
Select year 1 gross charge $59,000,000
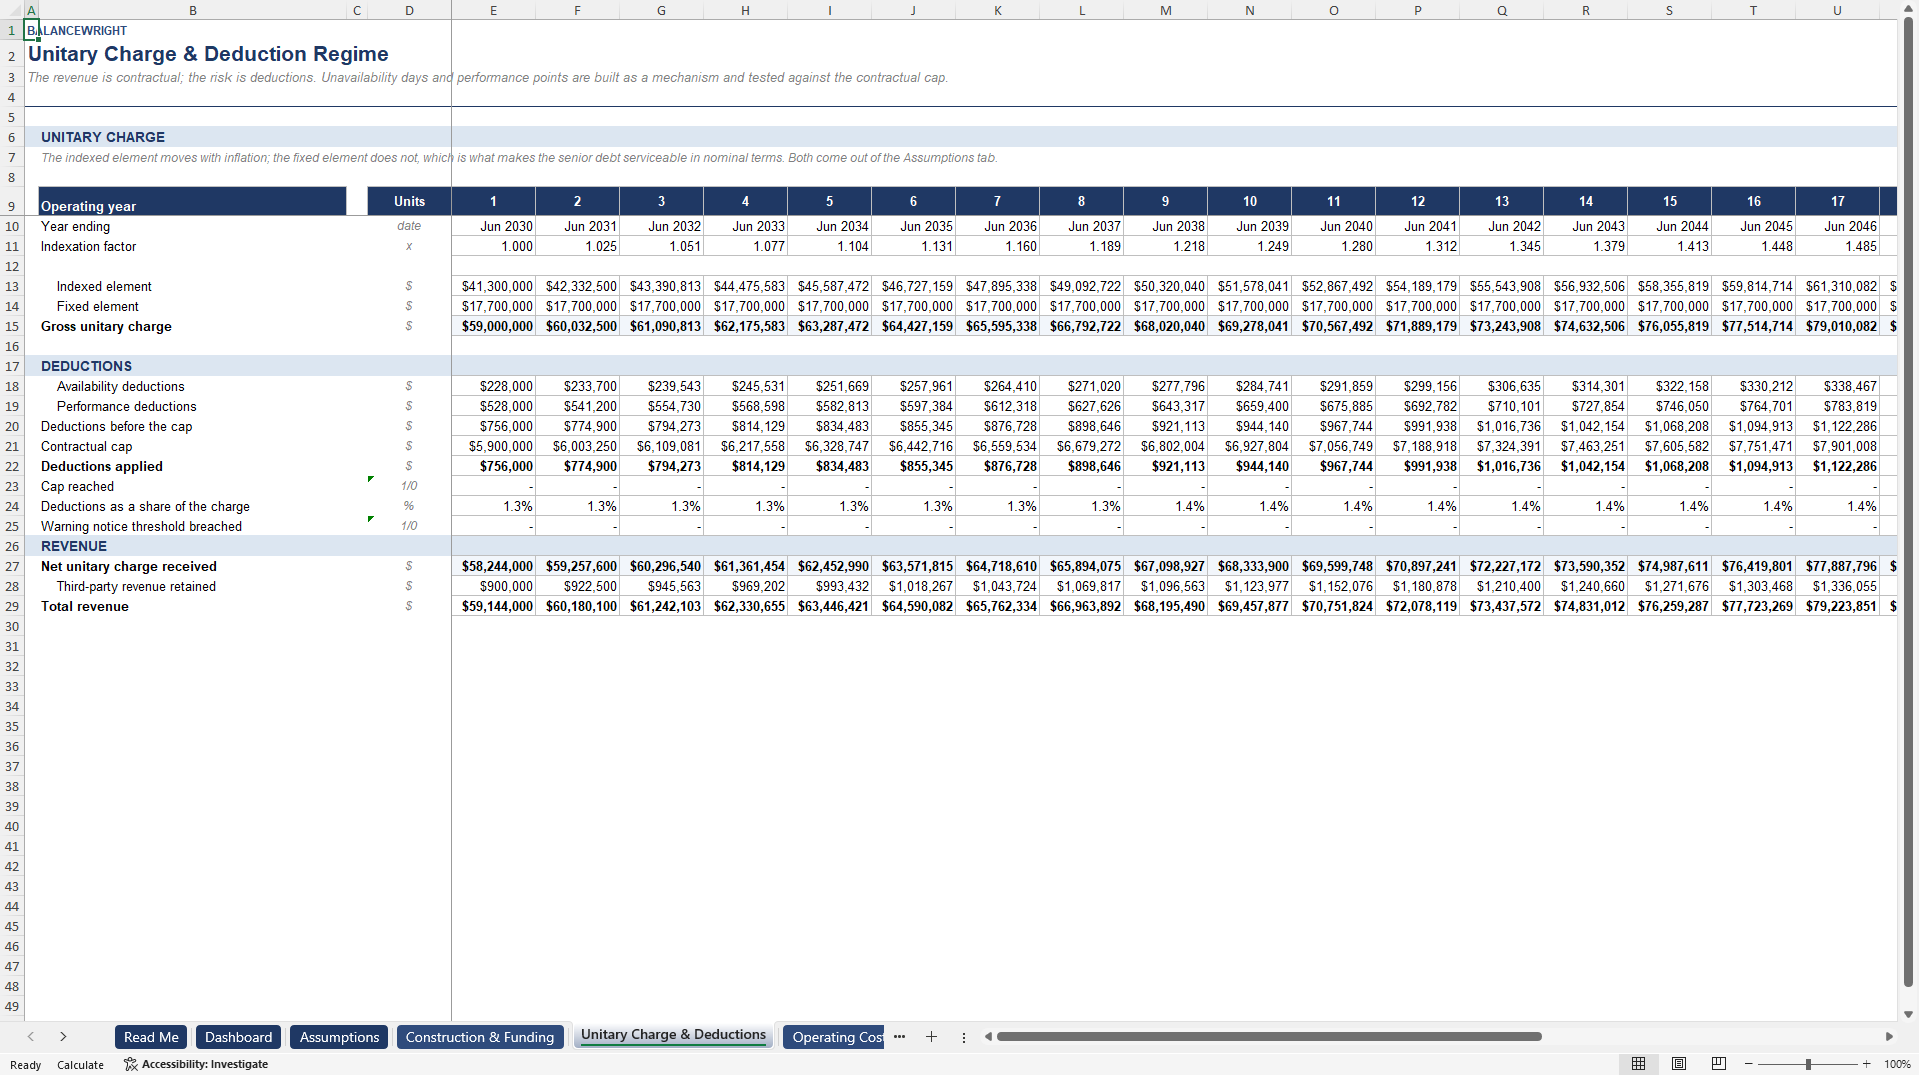click(x=493, y=326)
